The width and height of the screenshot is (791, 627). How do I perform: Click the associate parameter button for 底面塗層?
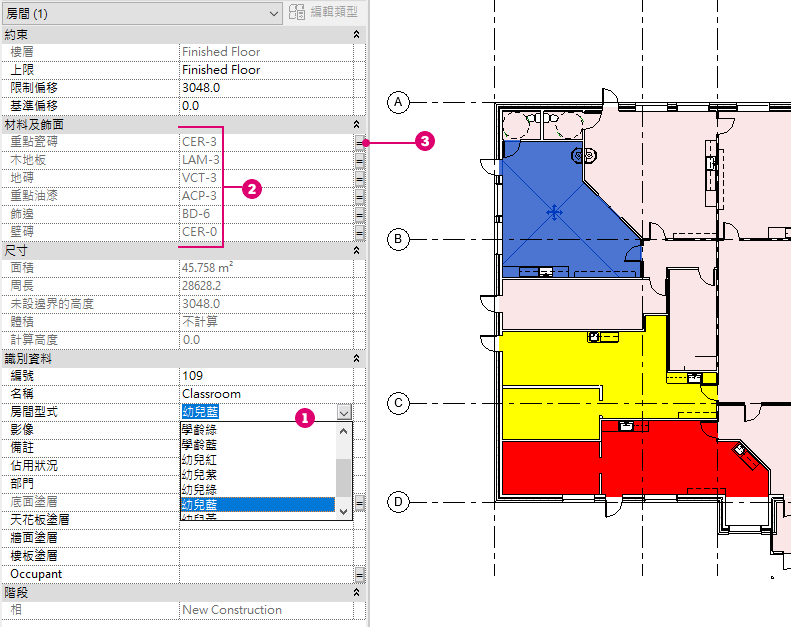[x=359, y=502]
